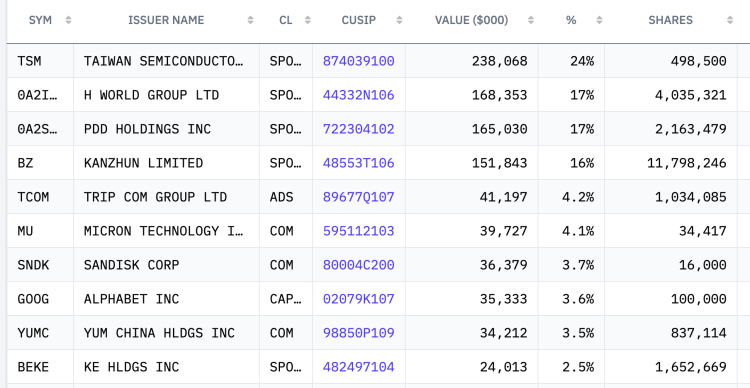Click issuer TRIP COM GROUP LTD

point(155,197)
